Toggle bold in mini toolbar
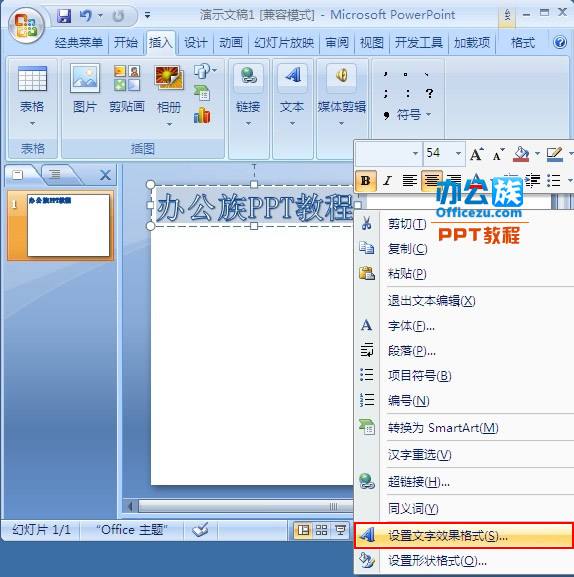 point(366,181)
